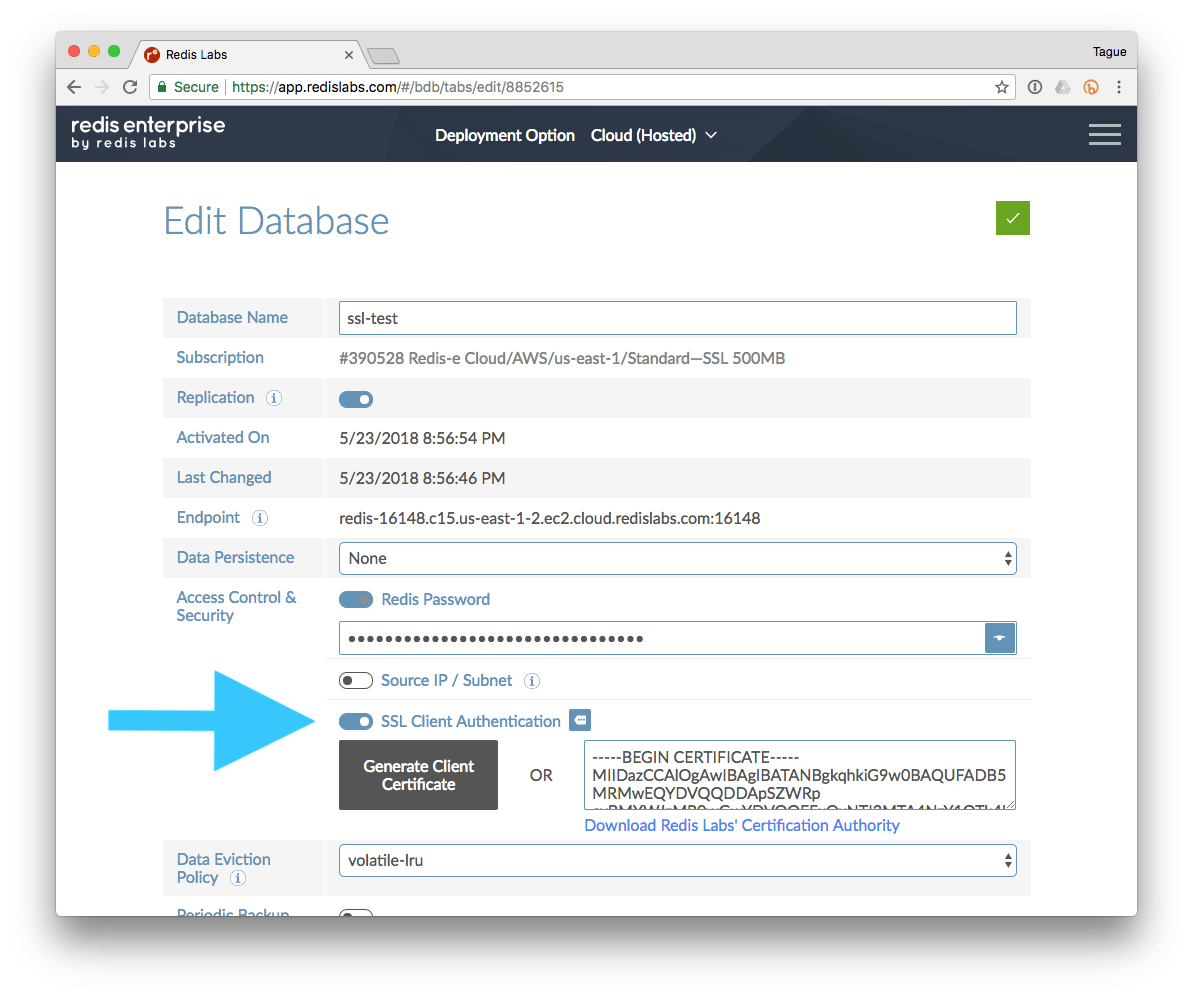1193x996 pixels.
Task: Enable the Source IP / Subnet toggle
Action: click(356, 680)
